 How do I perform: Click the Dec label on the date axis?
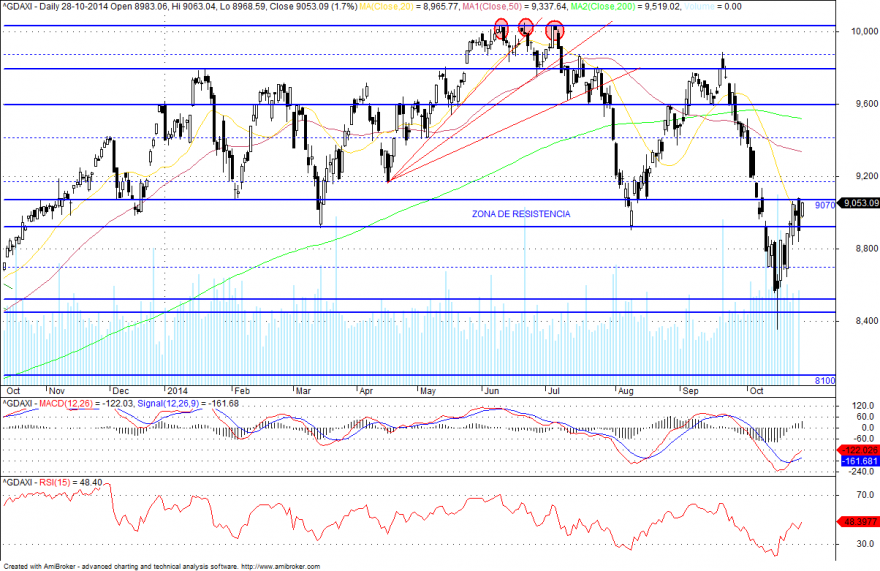click(x=120, y=391)
